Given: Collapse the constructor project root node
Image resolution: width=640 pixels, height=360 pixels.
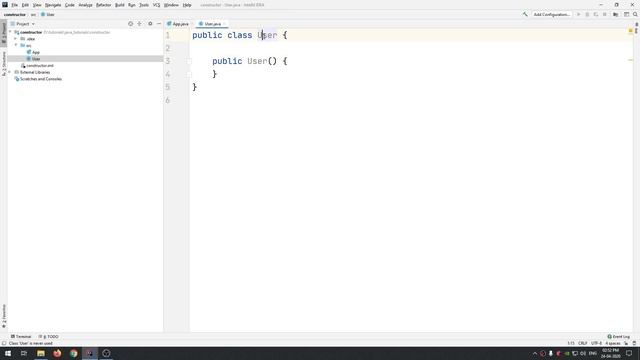Looking at the screenshot, I should pos(11,32).
